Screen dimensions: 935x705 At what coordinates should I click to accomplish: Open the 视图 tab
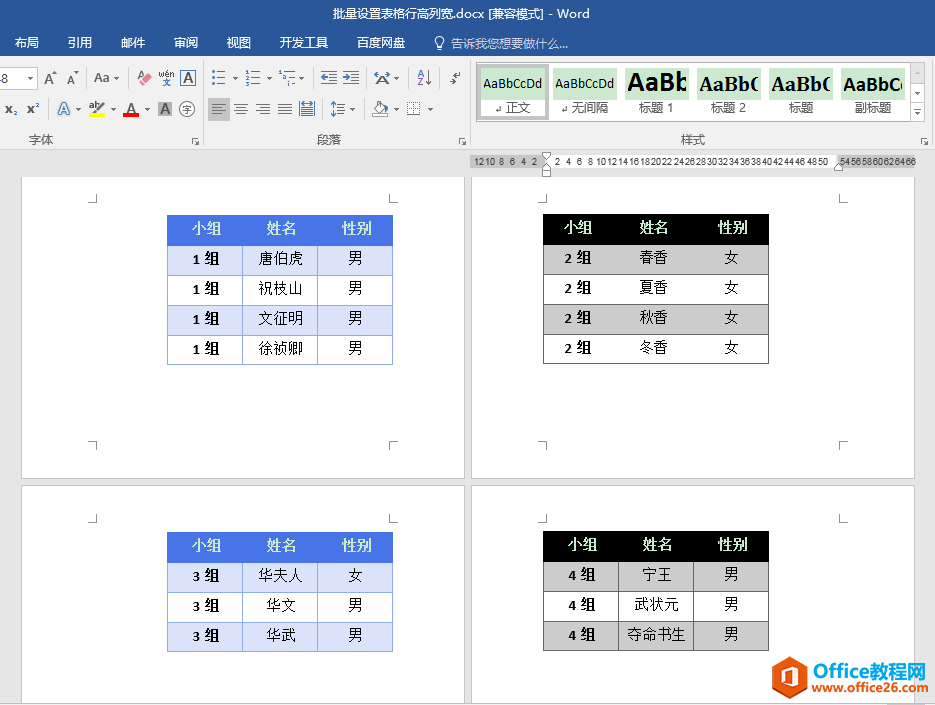[x=239, y=43]
